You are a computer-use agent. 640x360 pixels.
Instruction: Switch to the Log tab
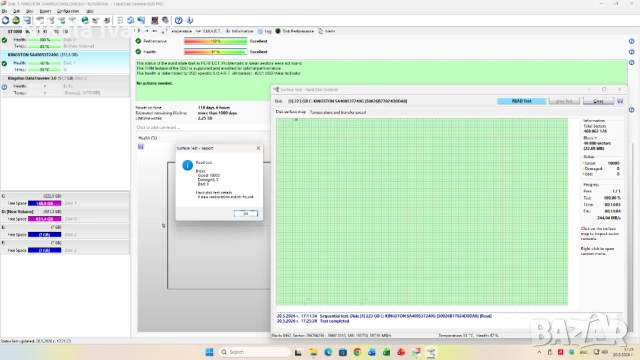tap(265, 31)
